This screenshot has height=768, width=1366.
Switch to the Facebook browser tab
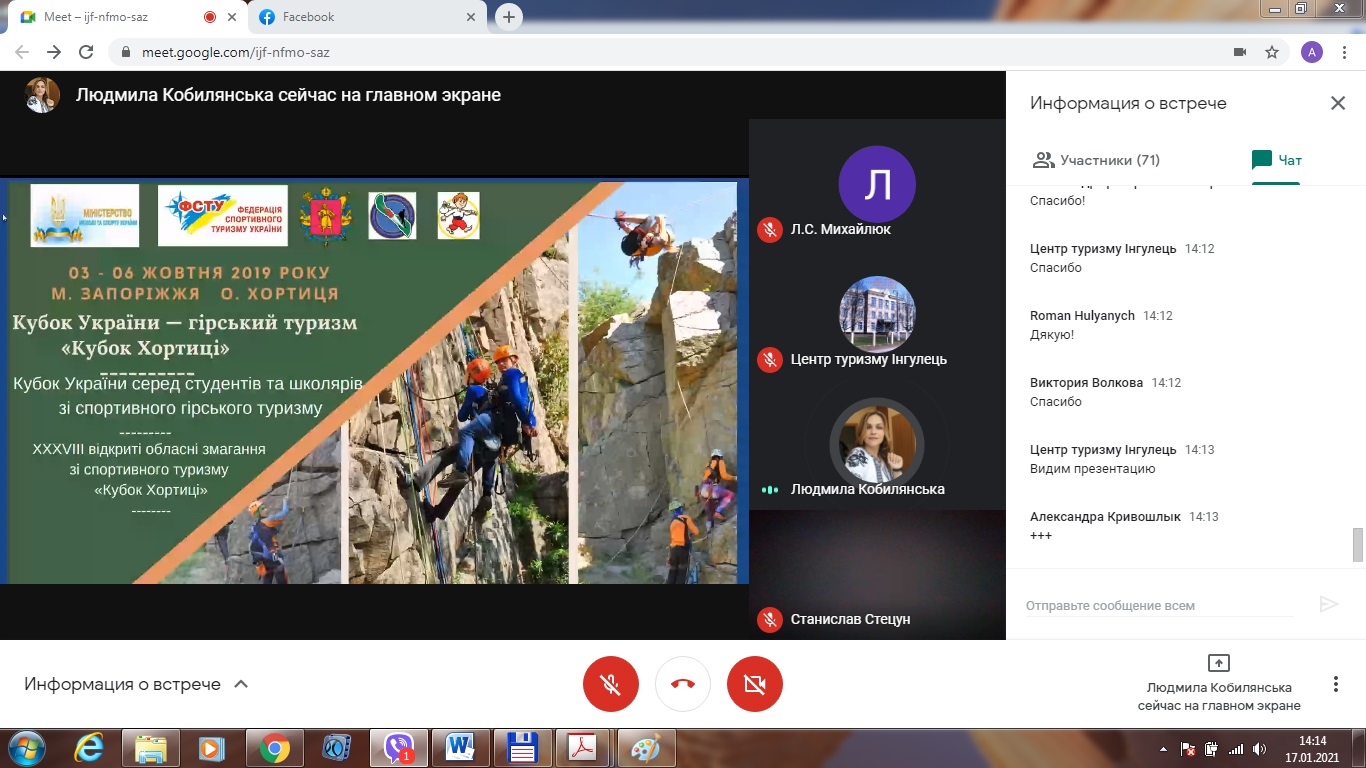(x=366, y=17)
